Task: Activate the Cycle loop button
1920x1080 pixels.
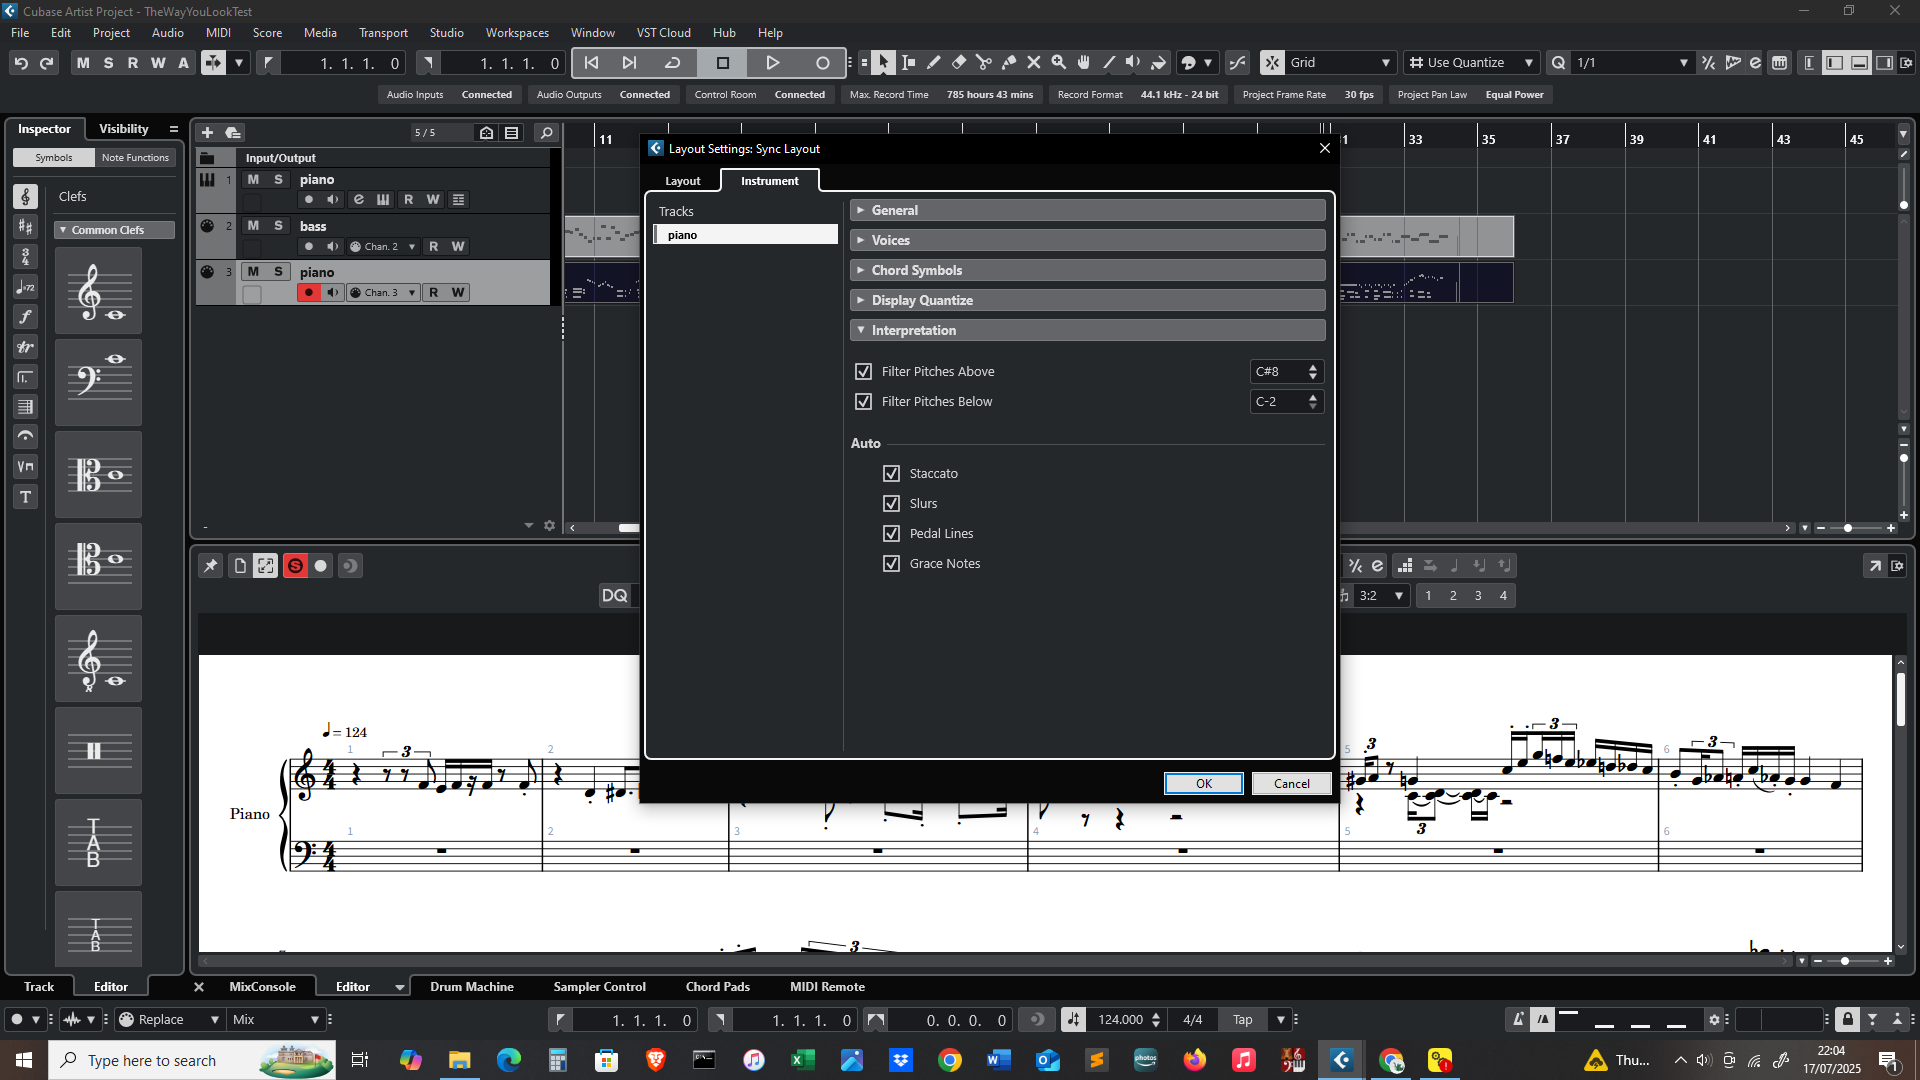Action: click(672, 62)
